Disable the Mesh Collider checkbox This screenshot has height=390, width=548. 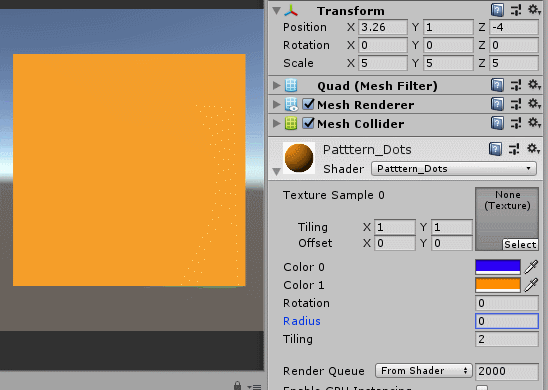(x=308, y=123)
